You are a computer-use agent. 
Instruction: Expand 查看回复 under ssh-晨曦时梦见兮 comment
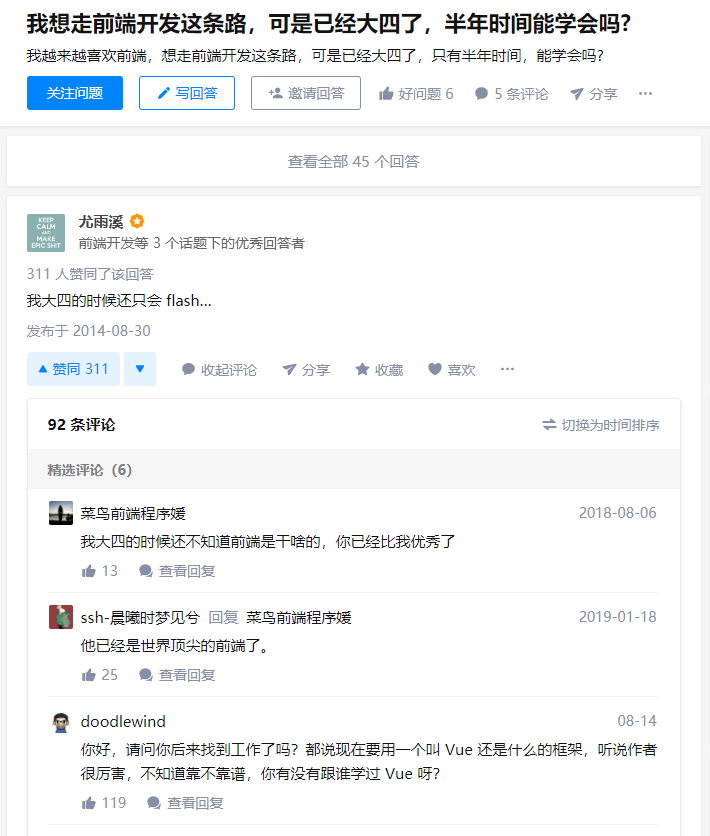pos(177,675)
